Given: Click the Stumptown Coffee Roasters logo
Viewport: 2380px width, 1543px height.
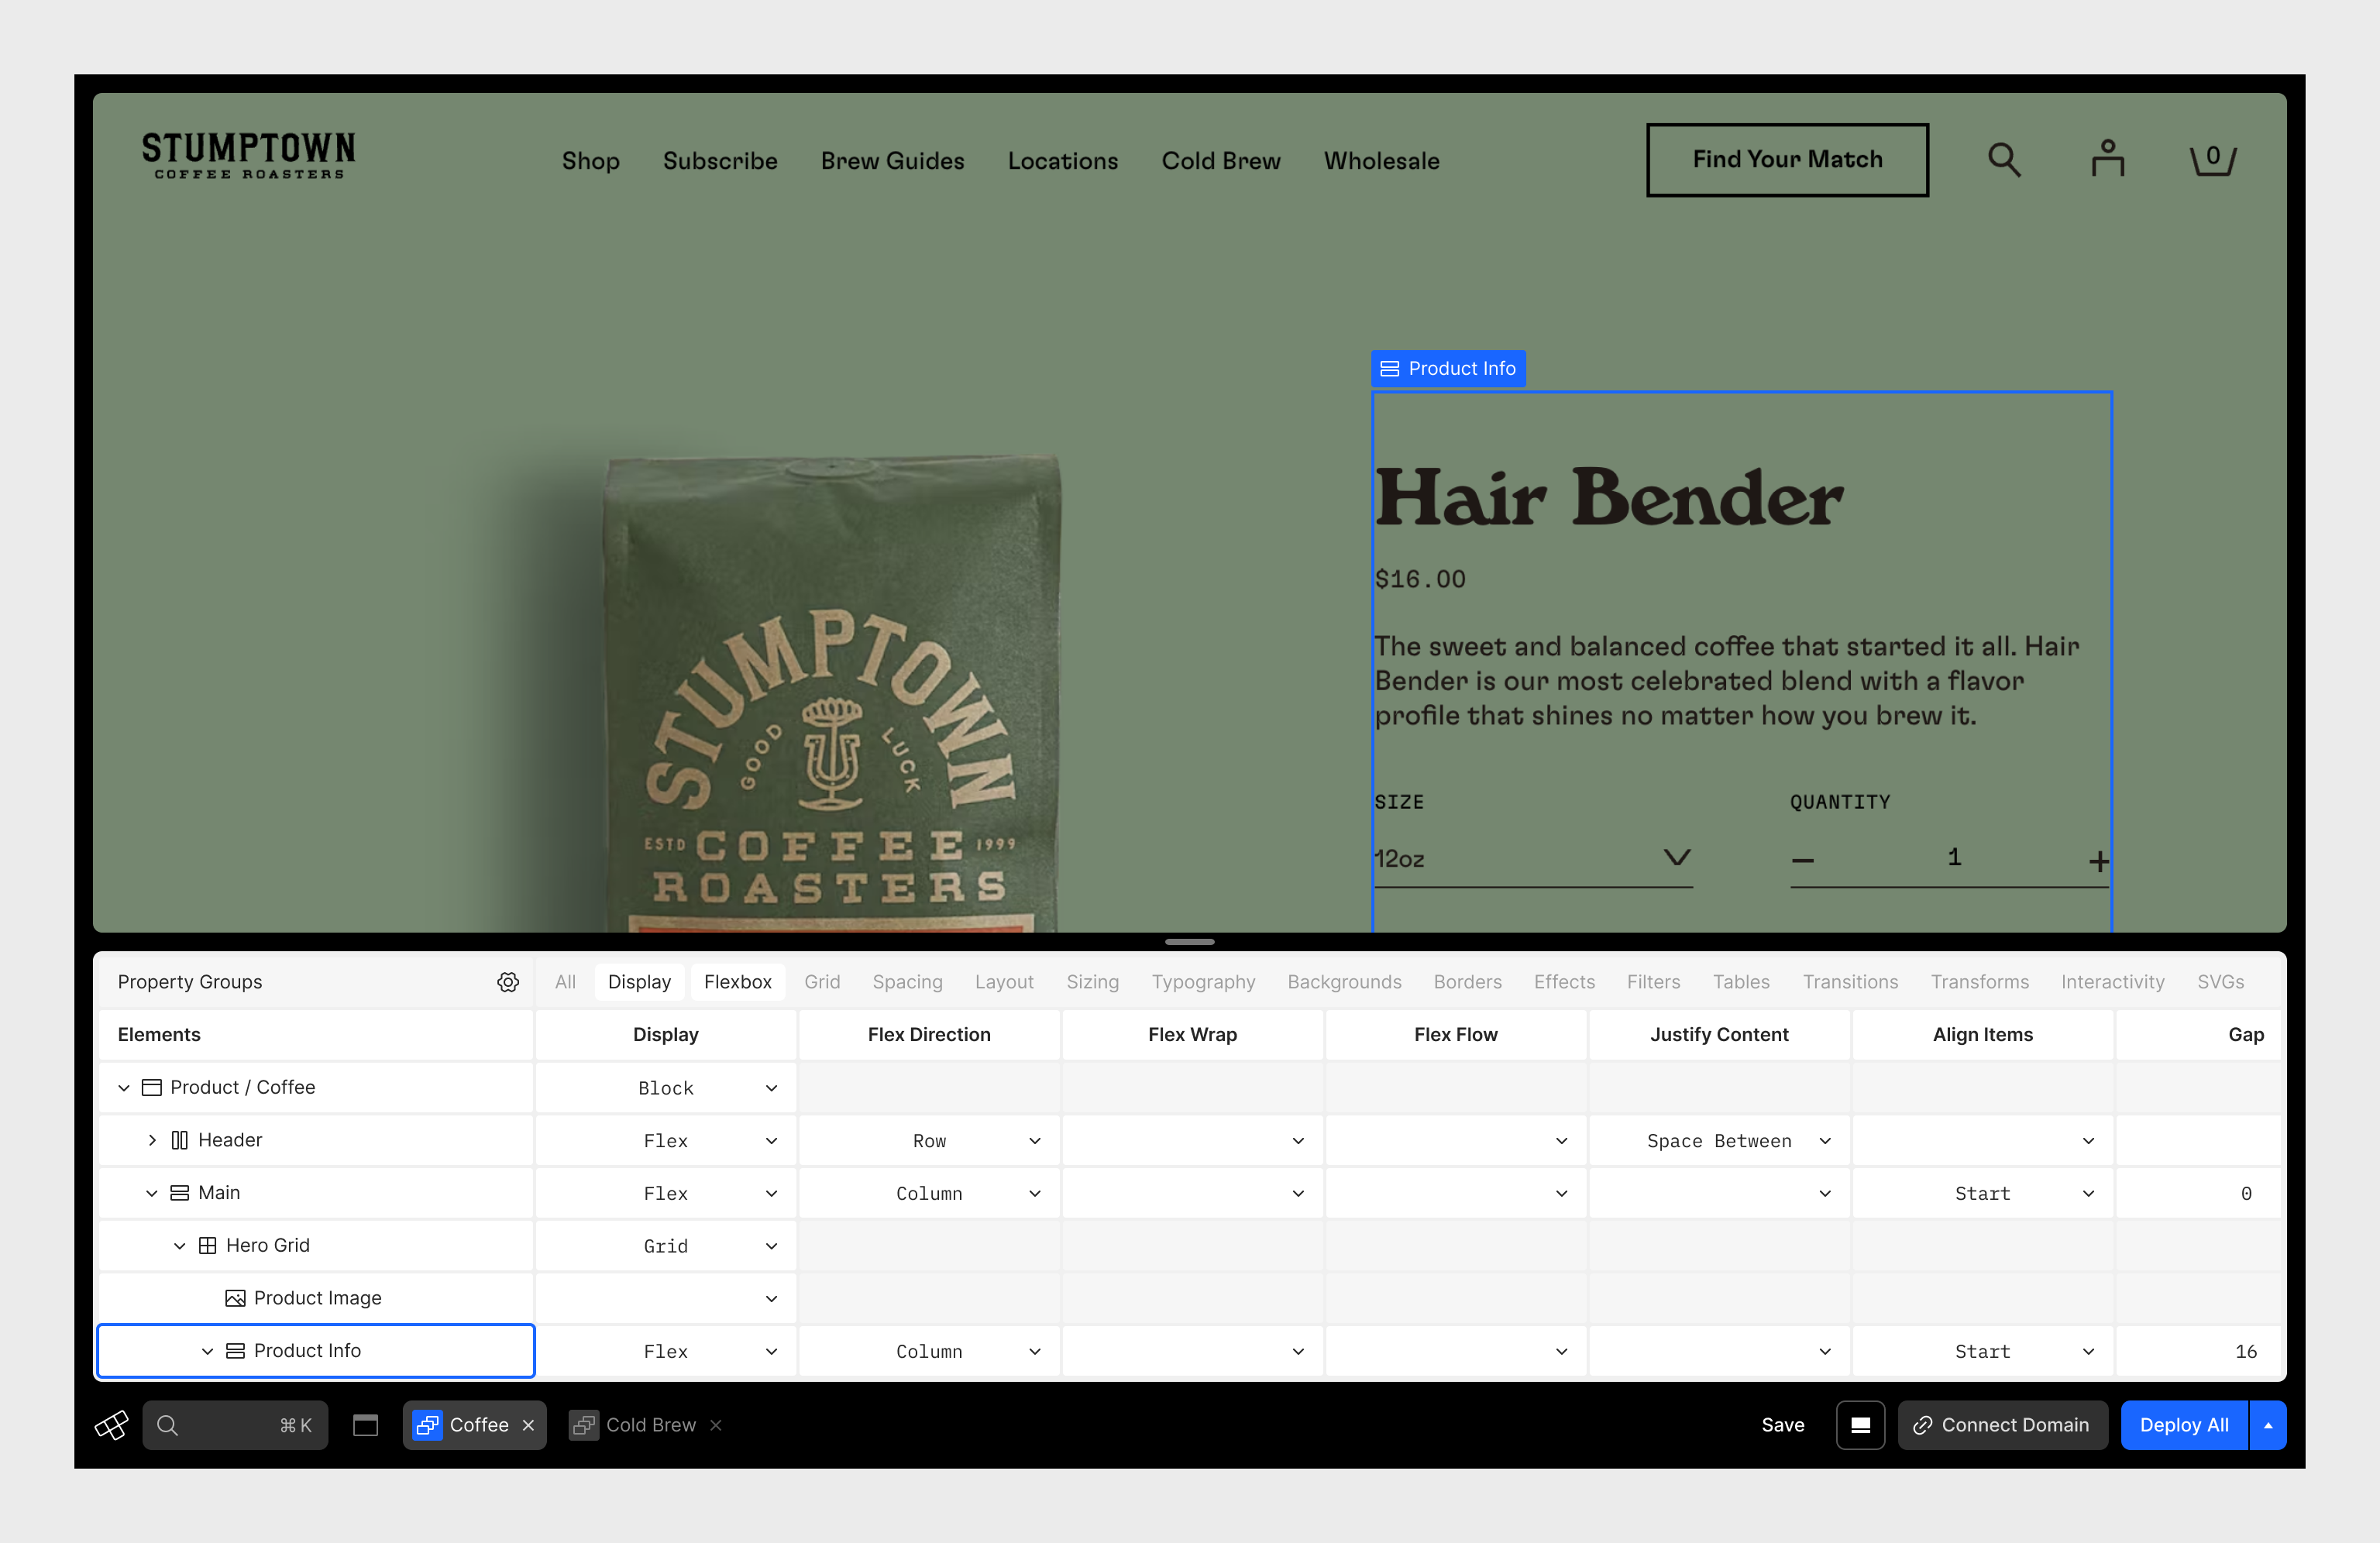Looking at the screenshot, I should tap(248, 156).
